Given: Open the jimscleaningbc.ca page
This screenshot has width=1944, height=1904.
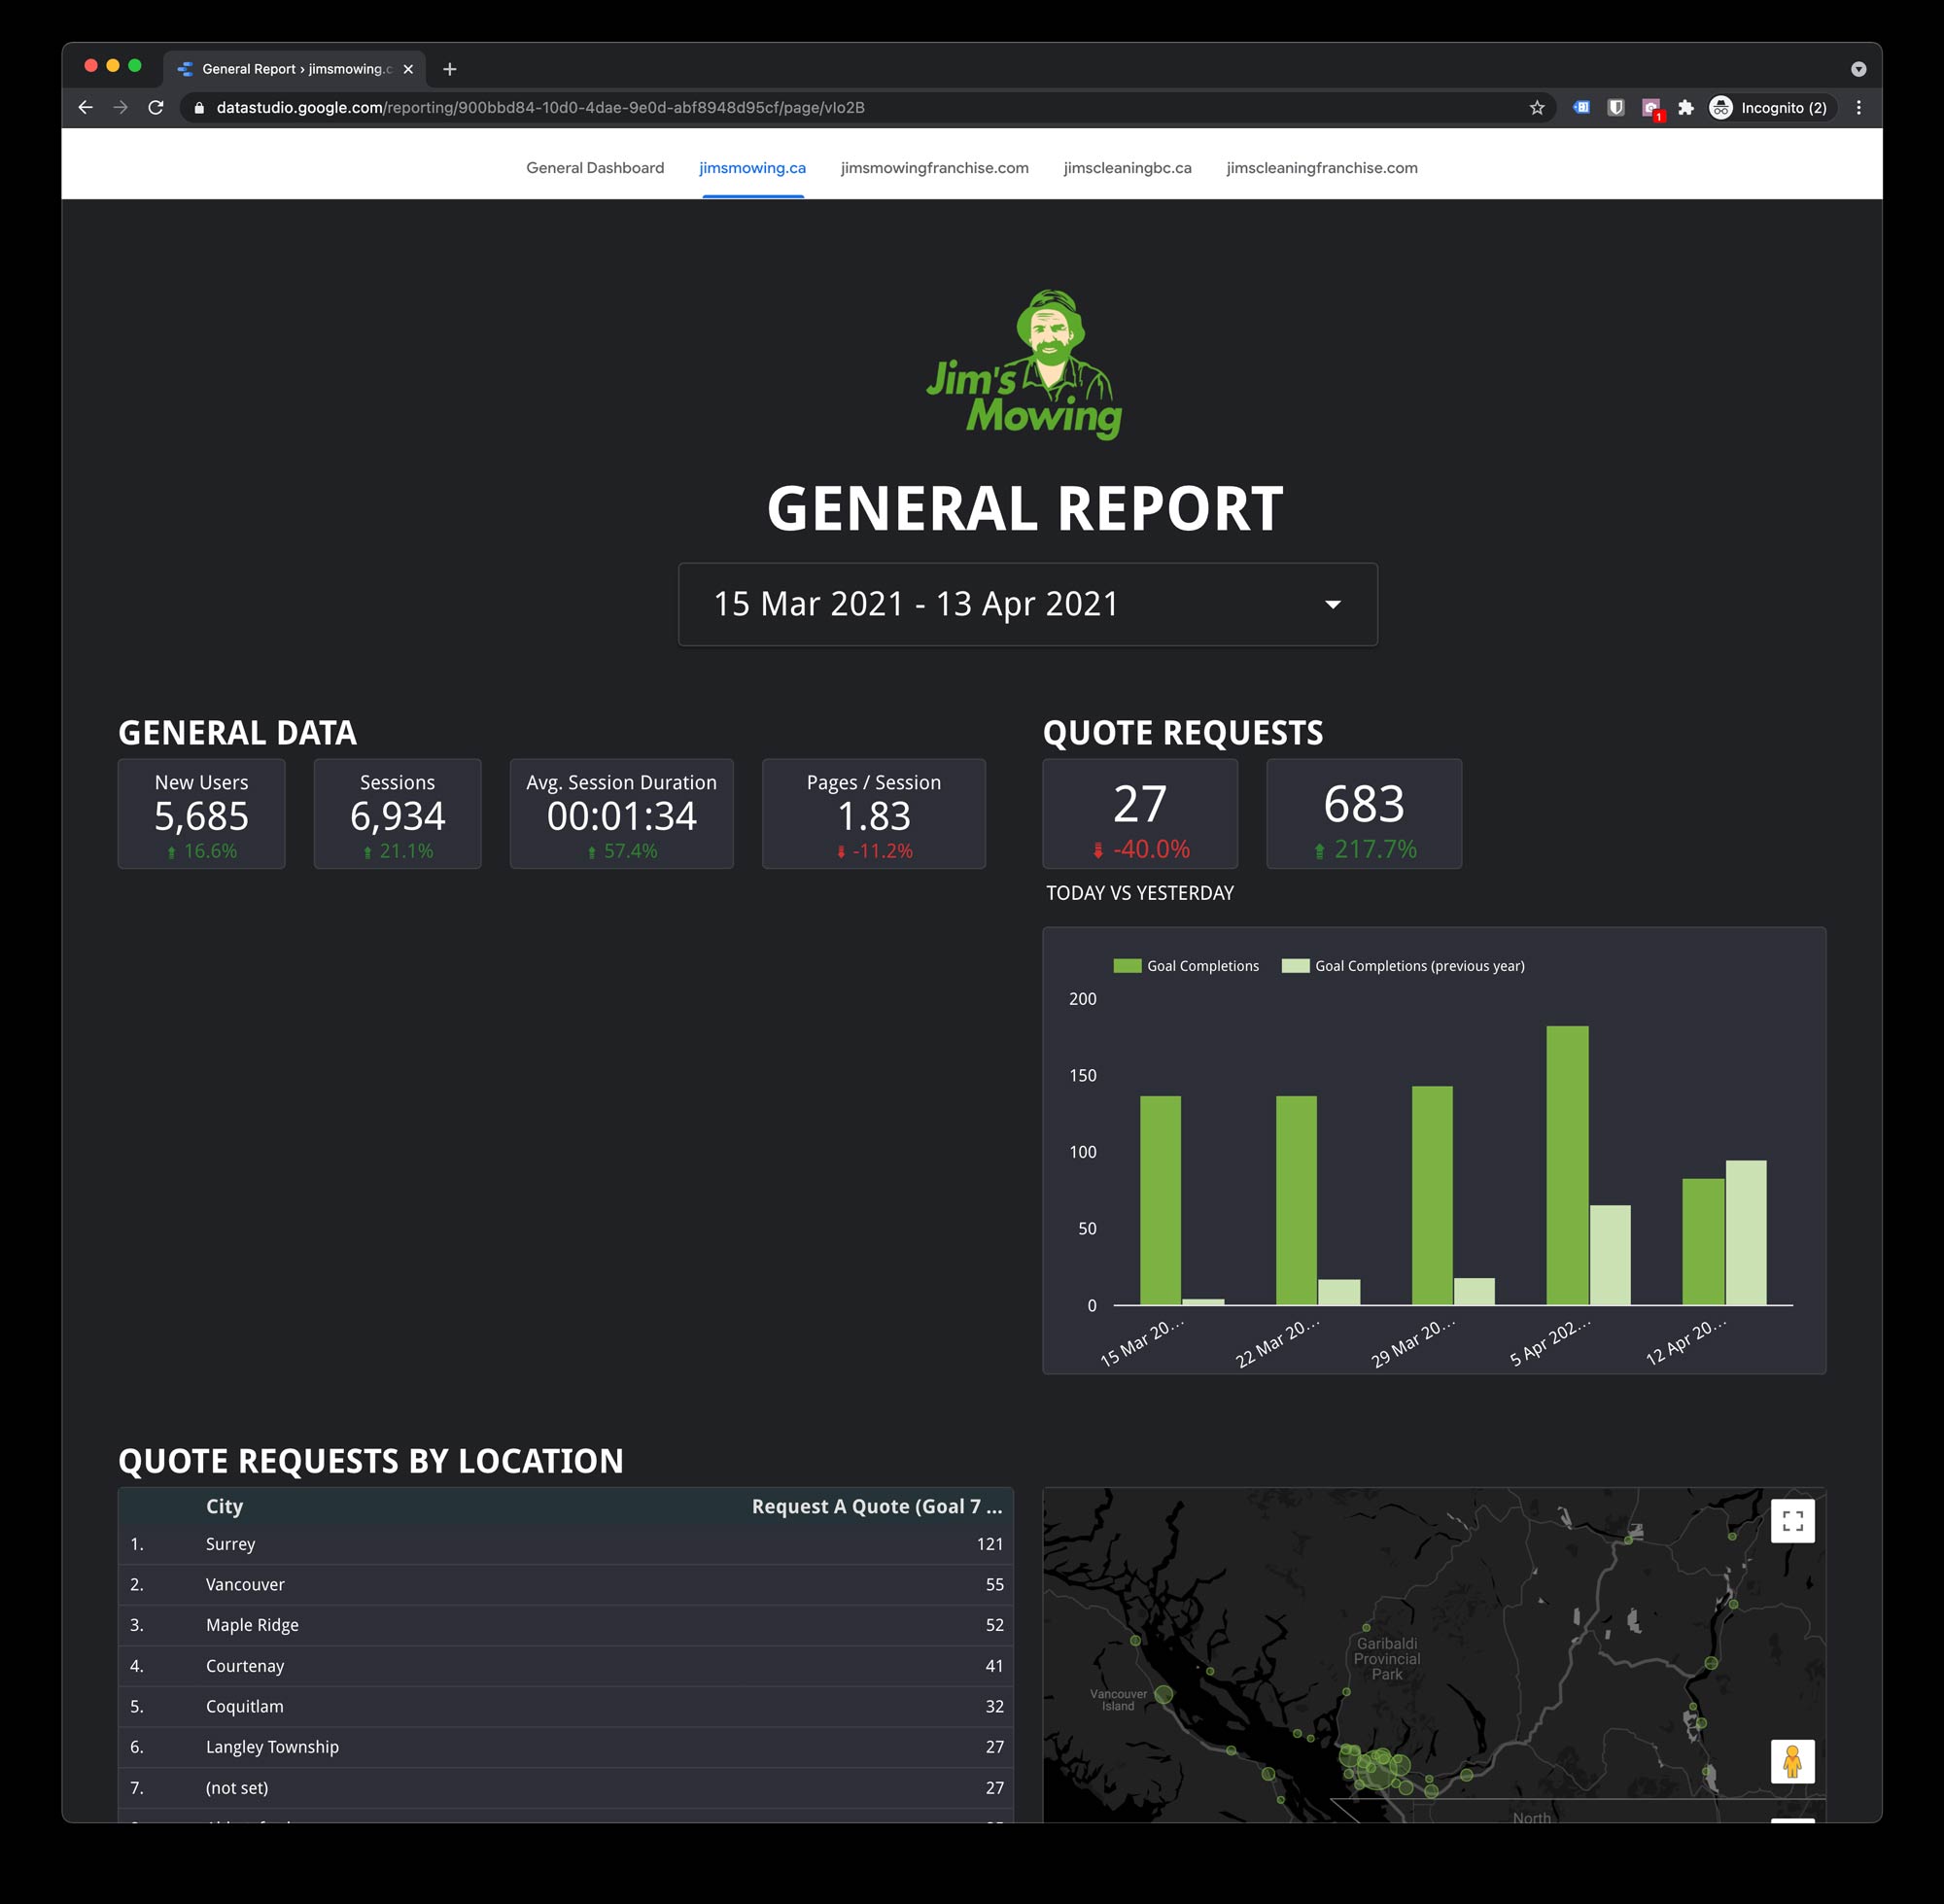Looking at the screenshot, I should click(1128, 168).
